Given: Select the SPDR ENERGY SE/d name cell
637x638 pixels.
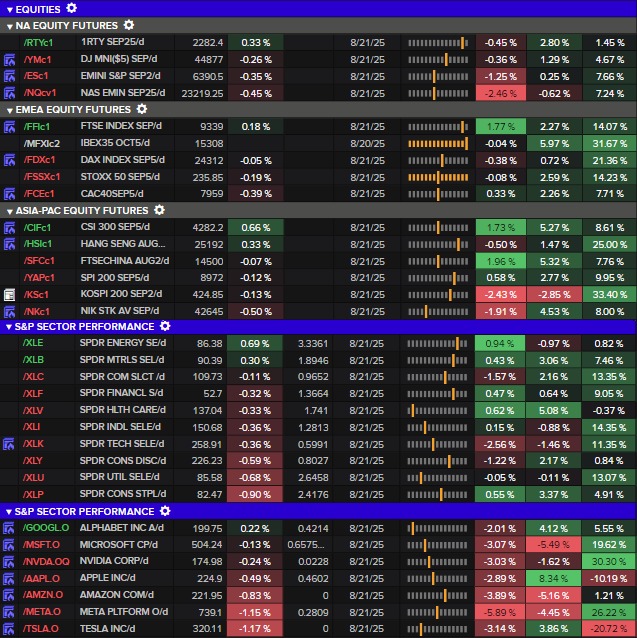Looking at the screenshot, I should click(x=122, y=343).
